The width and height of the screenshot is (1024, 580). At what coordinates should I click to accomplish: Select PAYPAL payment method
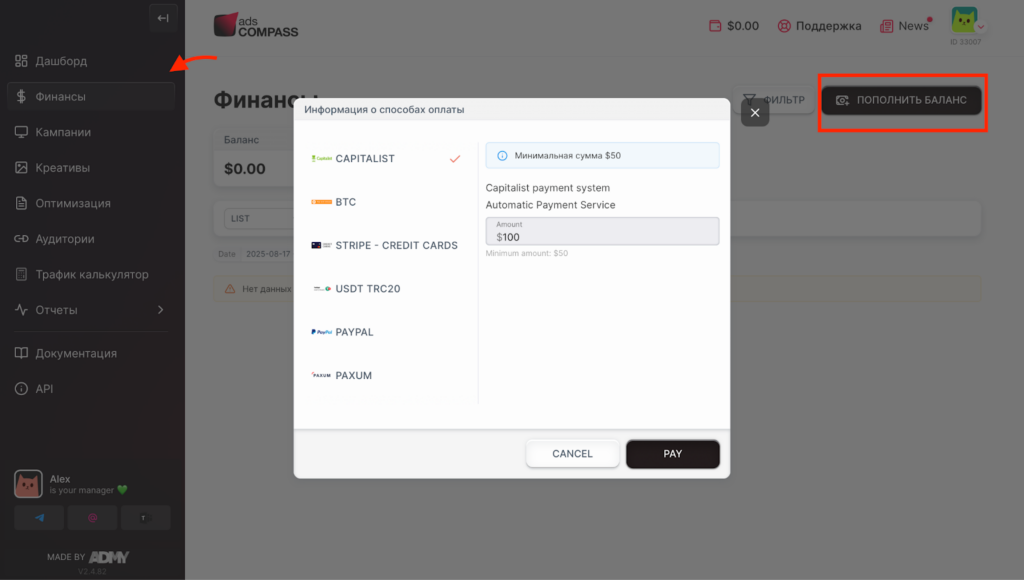tap(386, 332)
